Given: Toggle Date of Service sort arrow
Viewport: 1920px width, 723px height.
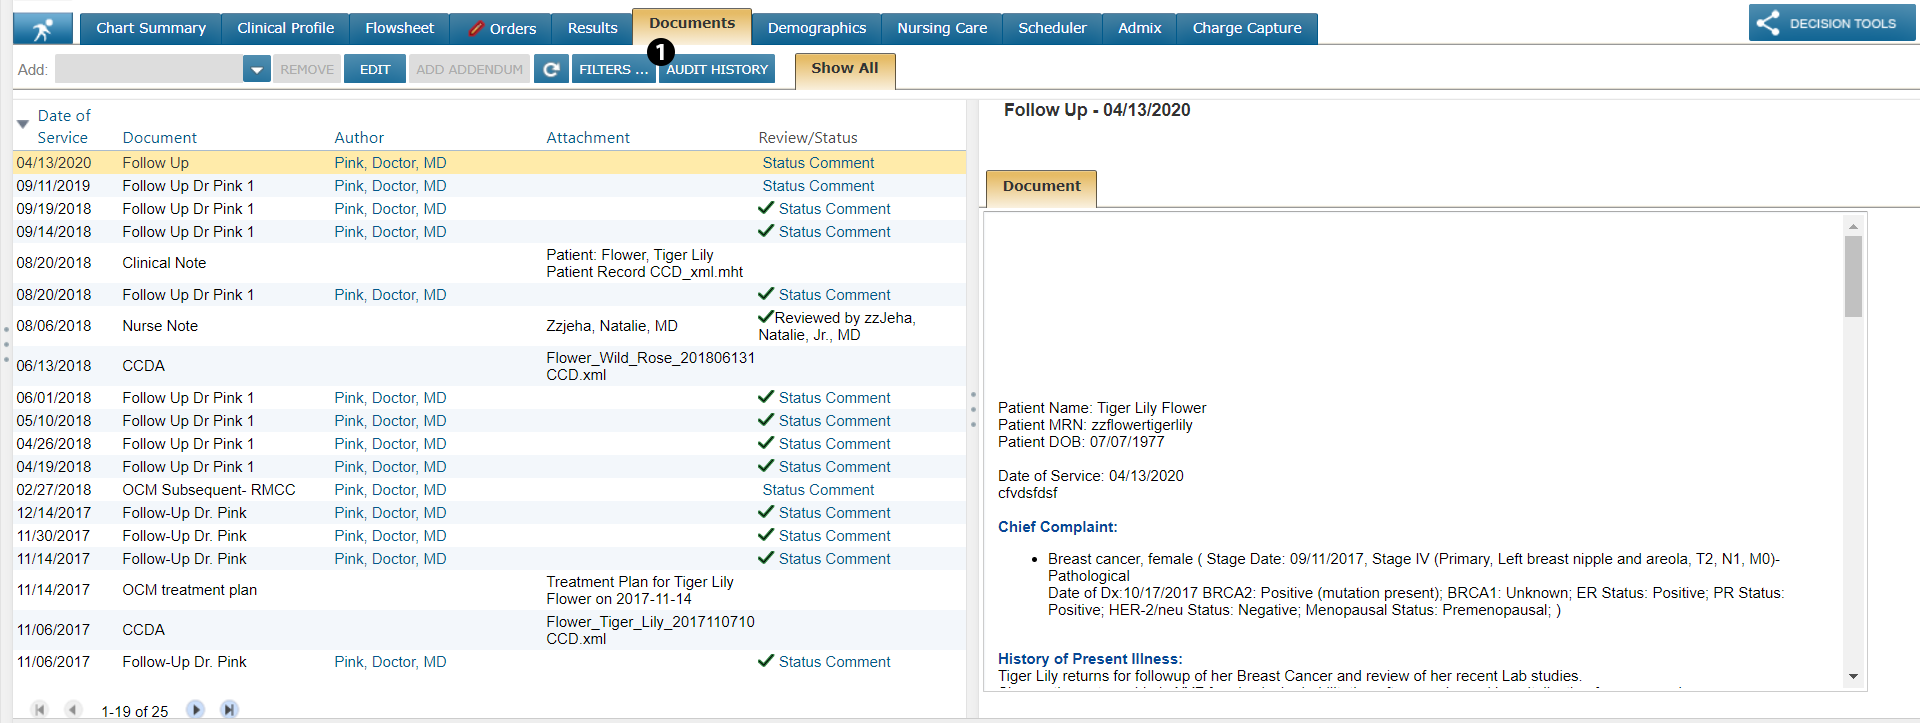Looking at the screenshot, I should 22,125.
